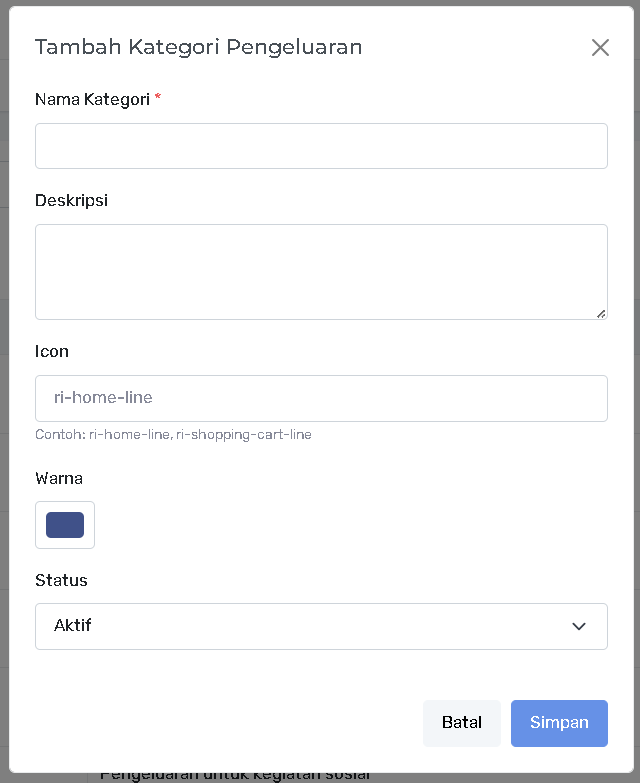Click the Nama Kategori text field
Image resolution: width=640 pixels, height=783 pixels.
click(321, 146)
